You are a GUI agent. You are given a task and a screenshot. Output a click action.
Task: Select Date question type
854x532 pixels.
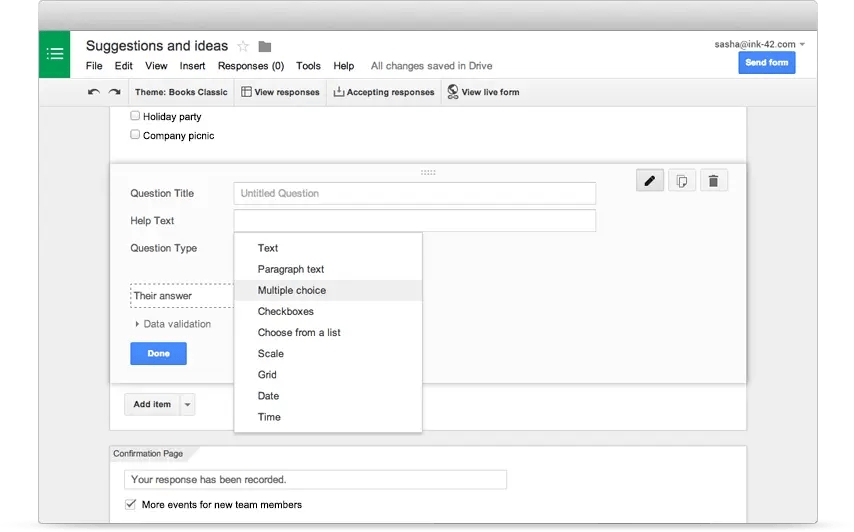(328, 396)
